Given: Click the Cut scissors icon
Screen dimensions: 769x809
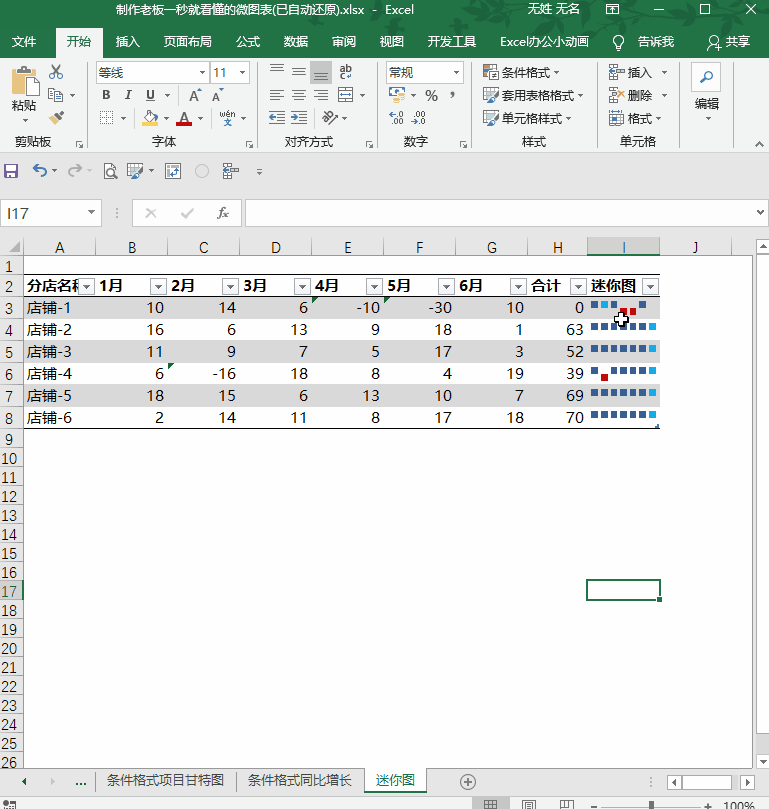Looking at the screenshot, I should (56, 72).
